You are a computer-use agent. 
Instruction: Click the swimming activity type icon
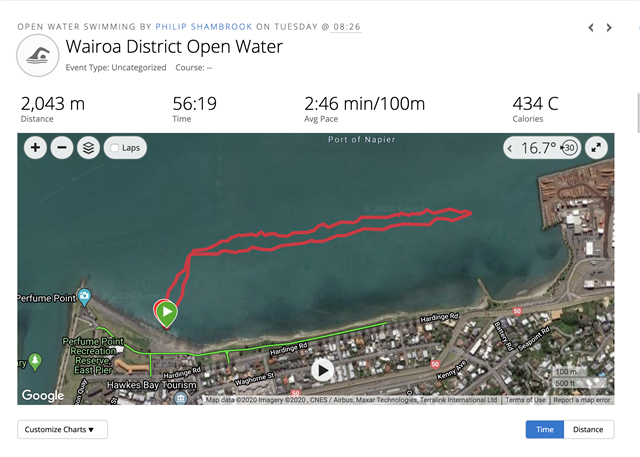pyautogui.click(x=38, y=55)
